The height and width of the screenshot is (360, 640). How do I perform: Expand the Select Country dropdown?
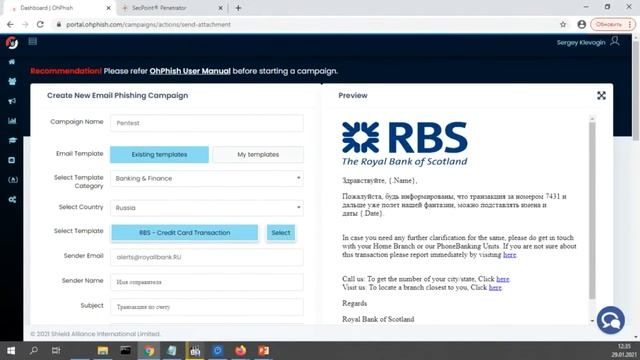(207, 208)
